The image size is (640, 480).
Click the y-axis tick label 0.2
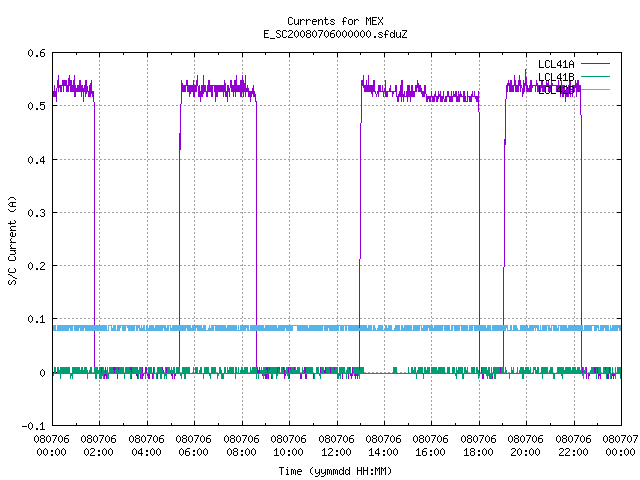[x=36, y=266]
